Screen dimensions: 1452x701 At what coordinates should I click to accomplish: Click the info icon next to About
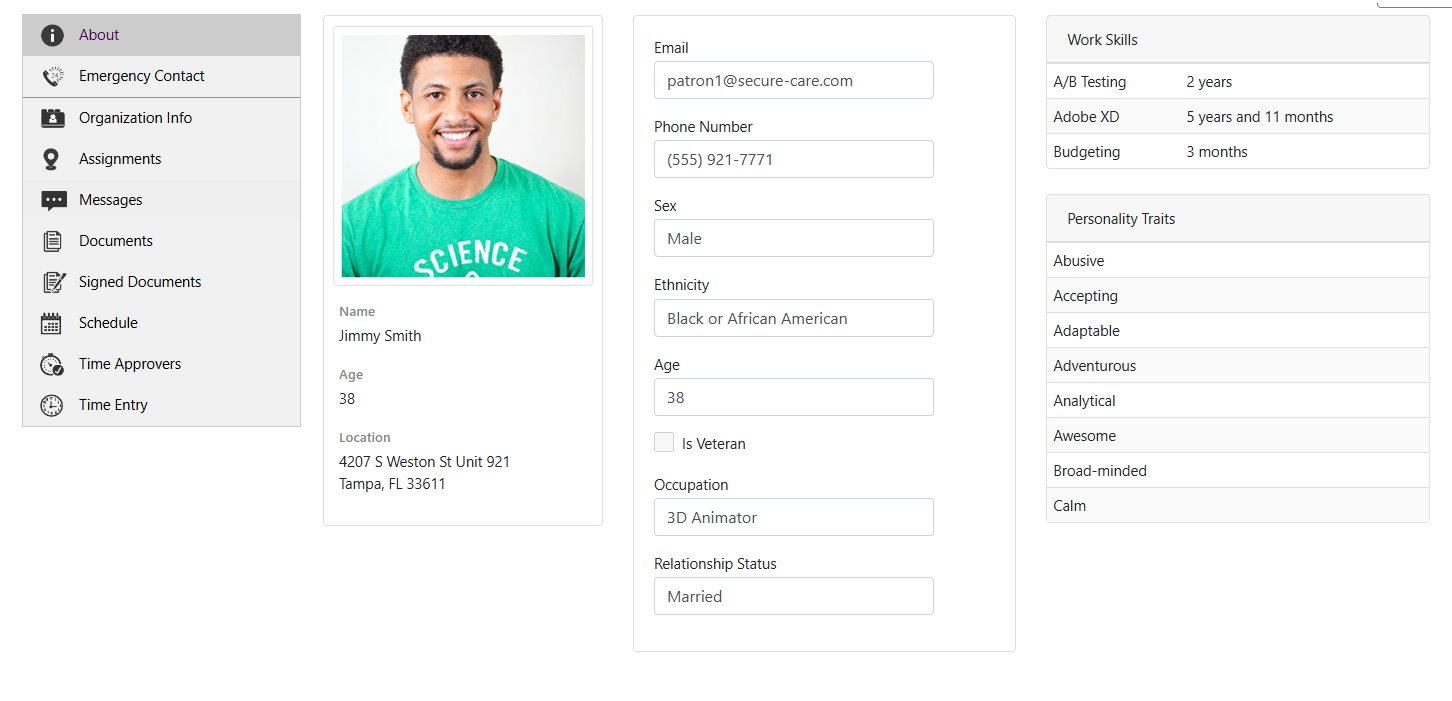(51, 35)
